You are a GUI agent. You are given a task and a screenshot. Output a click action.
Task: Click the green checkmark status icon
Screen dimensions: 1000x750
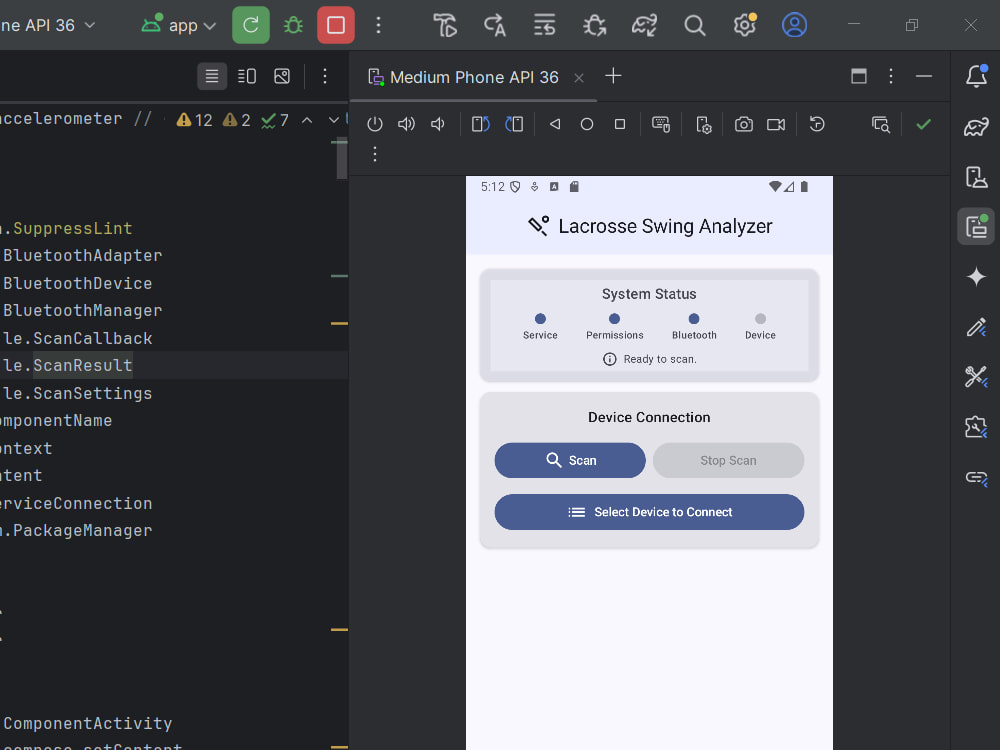pos(923,124)
